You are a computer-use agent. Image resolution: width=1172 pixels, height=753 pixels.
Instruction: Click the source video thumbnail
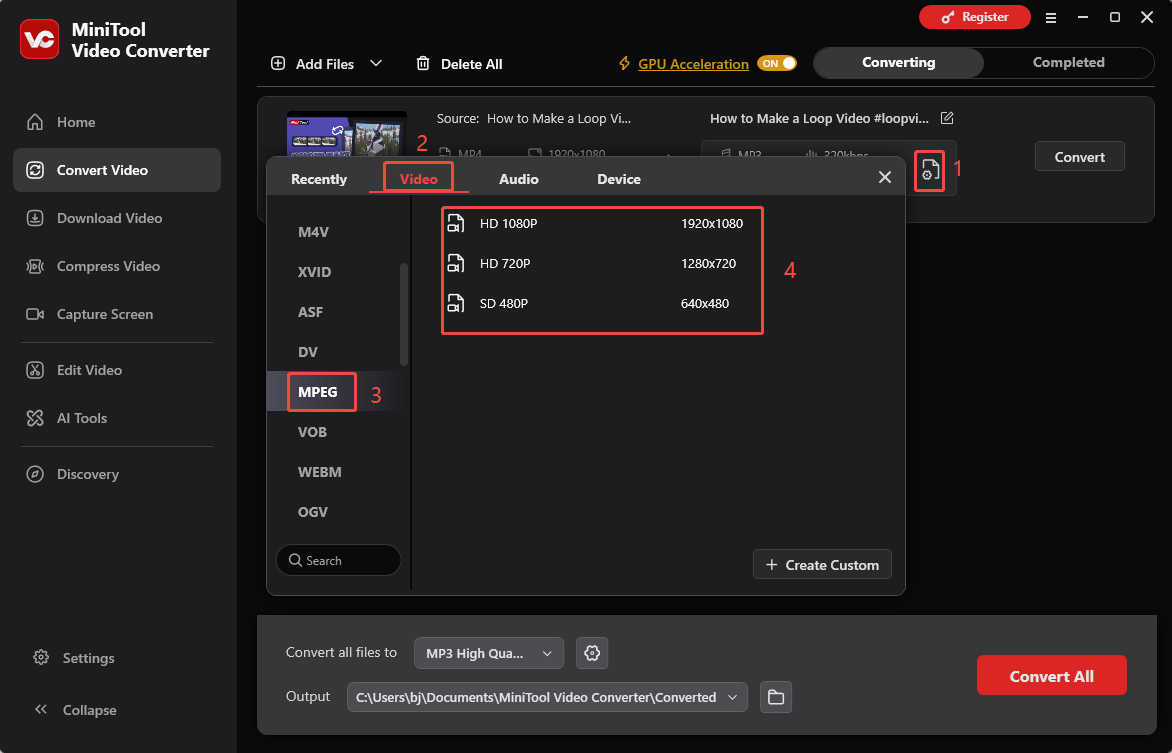tap(347, 135)
